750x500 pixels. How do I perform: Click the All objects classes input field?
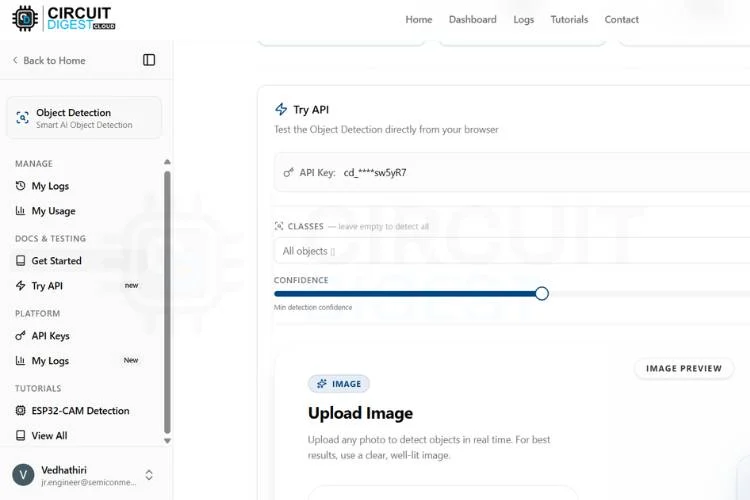click(x=512, y=251)
